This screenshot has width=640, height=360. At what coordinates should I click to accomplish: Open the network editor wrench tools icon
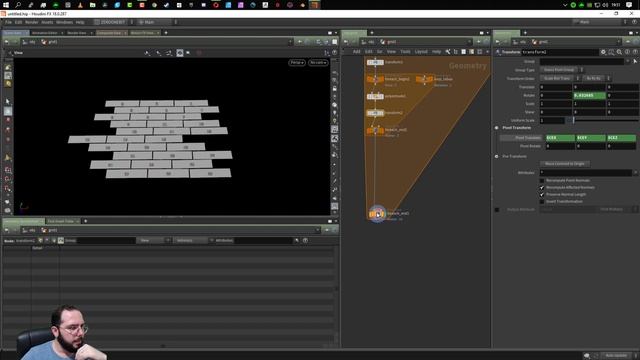point(448,52)
